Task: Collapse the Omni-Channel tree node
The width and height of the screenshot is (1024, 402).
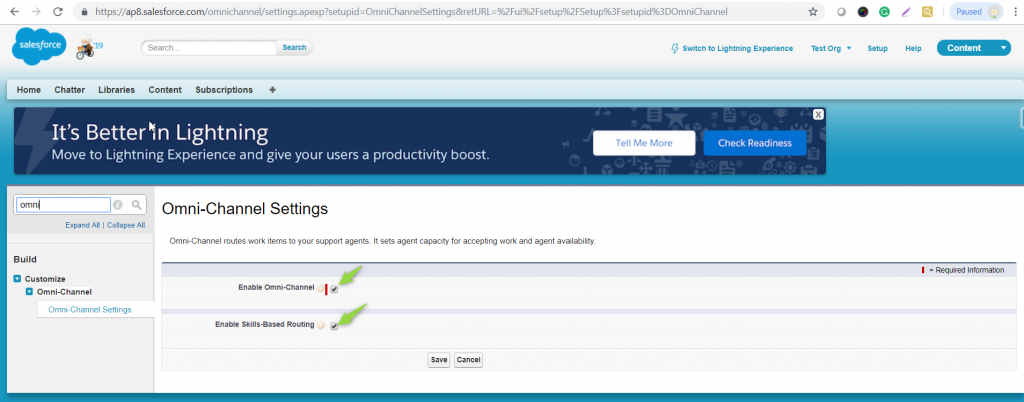Action: 29,292
